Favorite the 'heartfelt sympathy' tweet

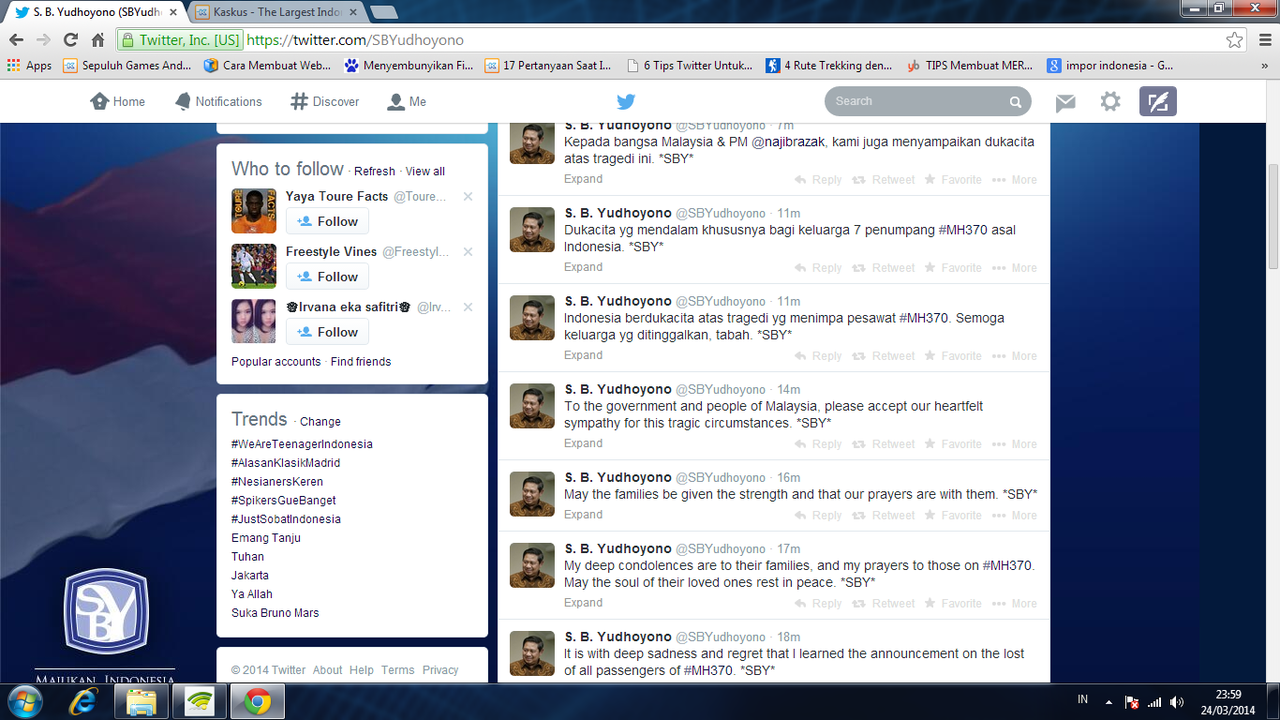[x=952, y=444]
